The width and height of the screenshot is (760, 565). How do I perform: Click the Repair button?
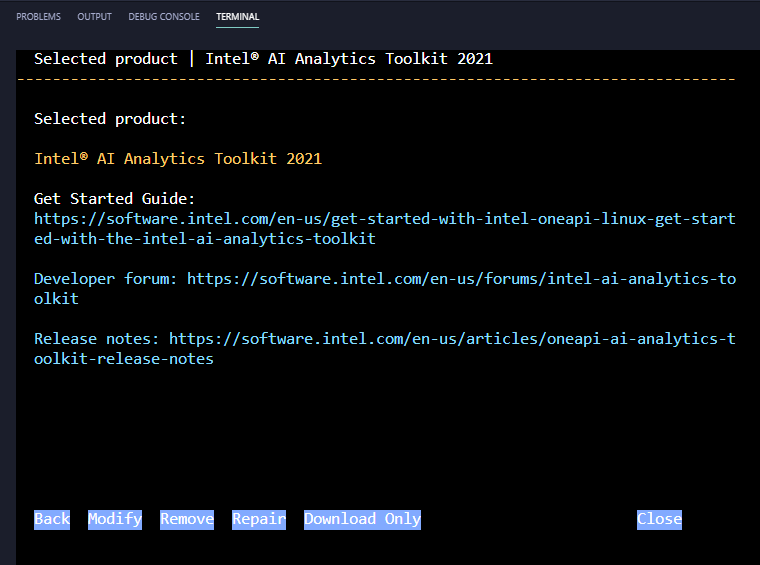coord(259,519)
